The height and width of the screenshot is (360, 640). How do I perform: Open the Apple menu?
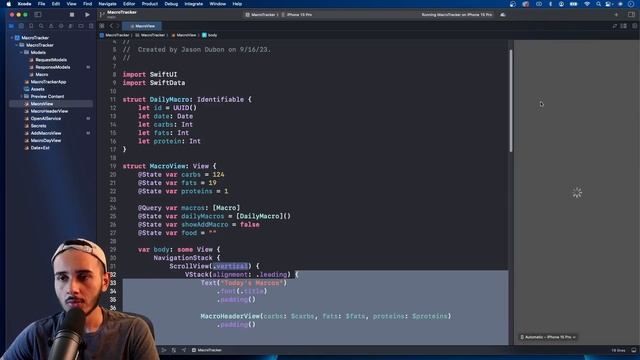[9, 4]
